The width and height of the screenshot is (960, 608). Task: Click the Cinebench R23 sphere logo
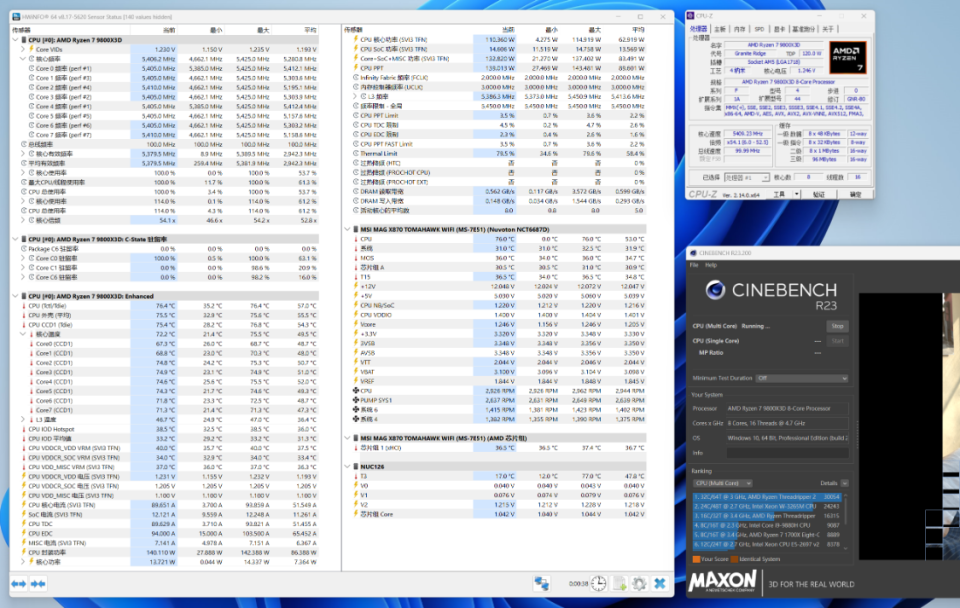click(715, 290)
